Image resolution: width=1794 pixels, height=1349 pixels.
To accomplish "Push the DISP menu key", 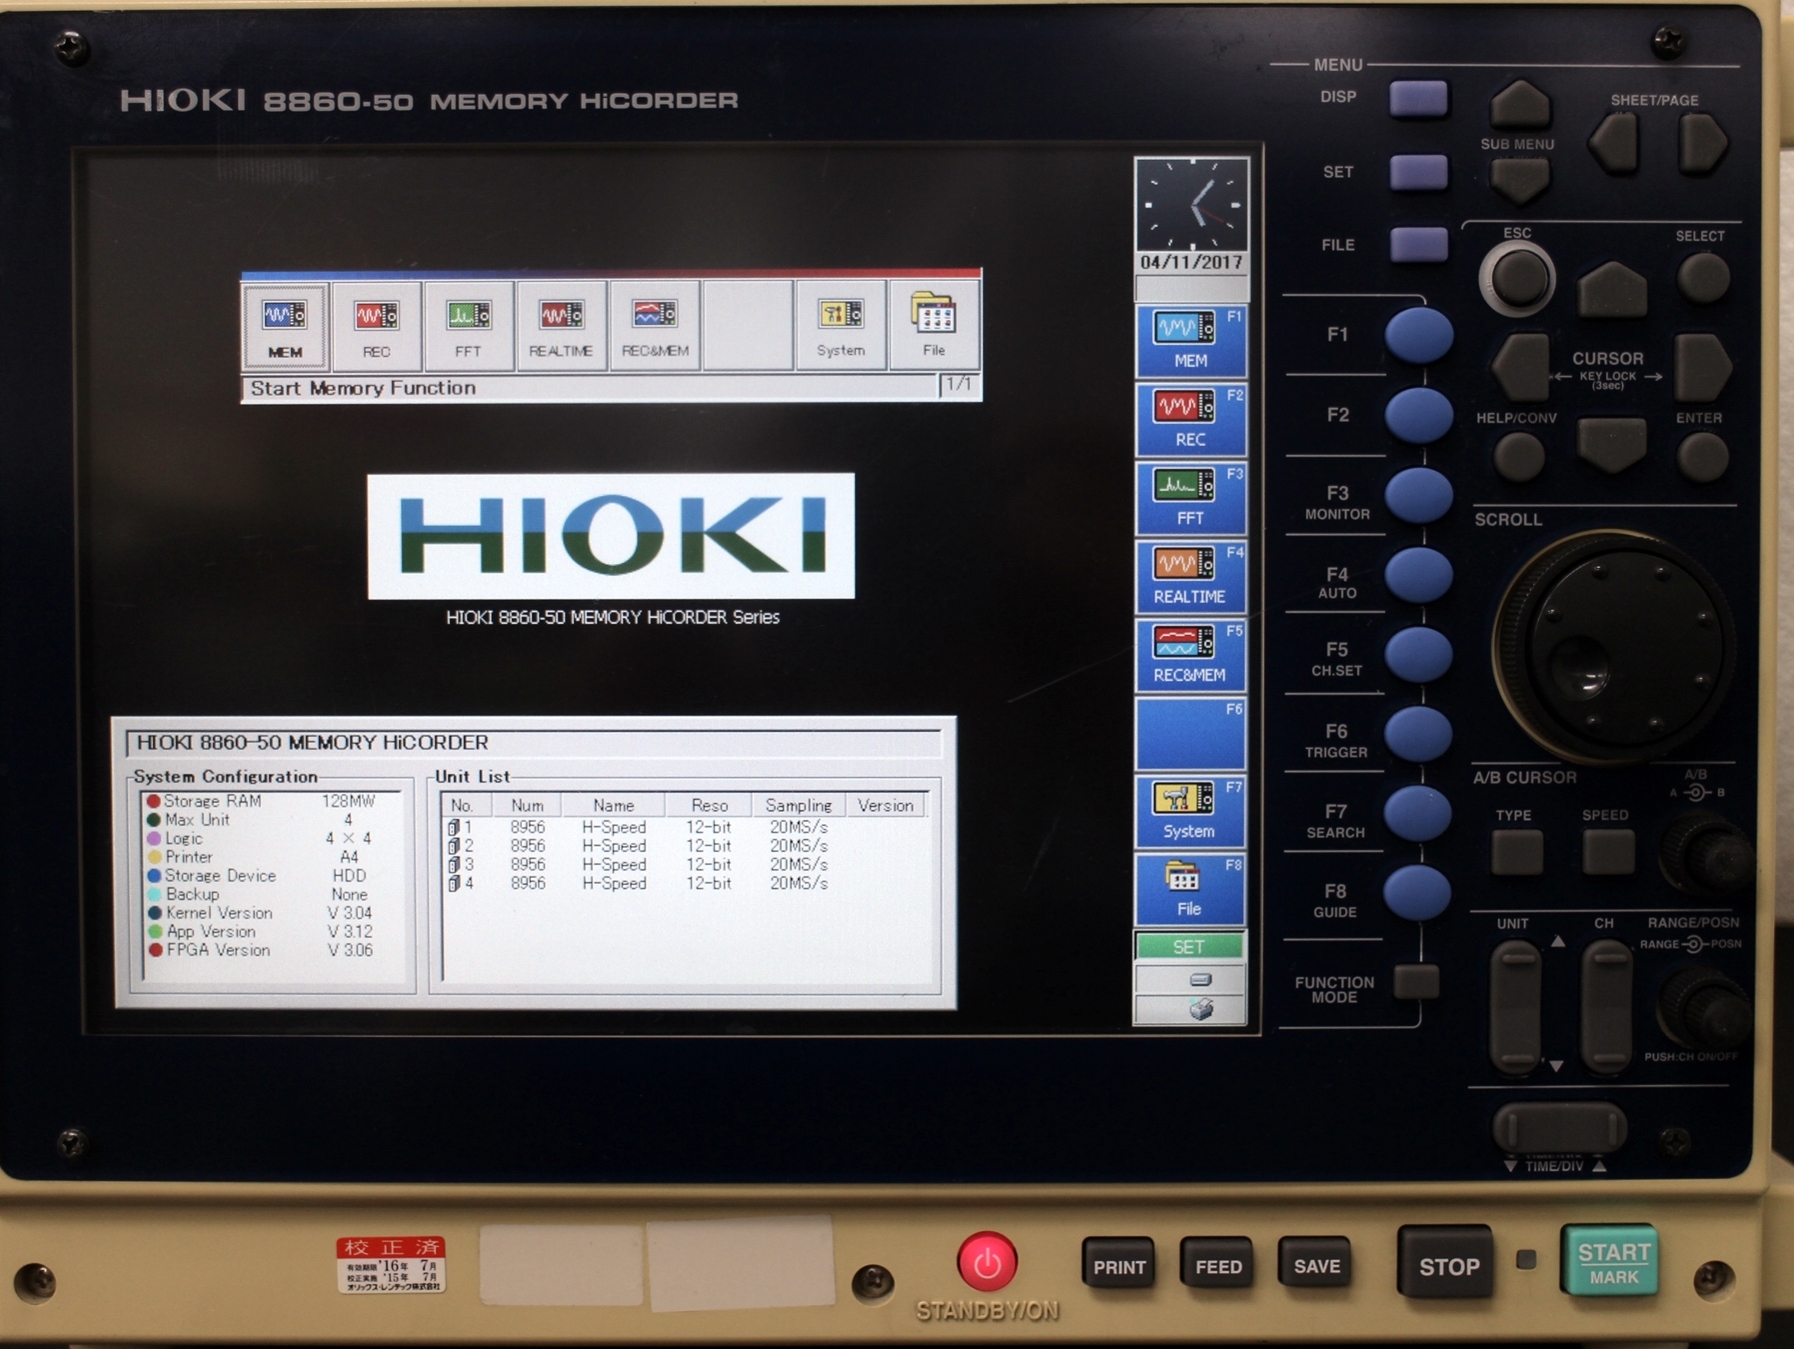I will click(x=1418, y=98).
